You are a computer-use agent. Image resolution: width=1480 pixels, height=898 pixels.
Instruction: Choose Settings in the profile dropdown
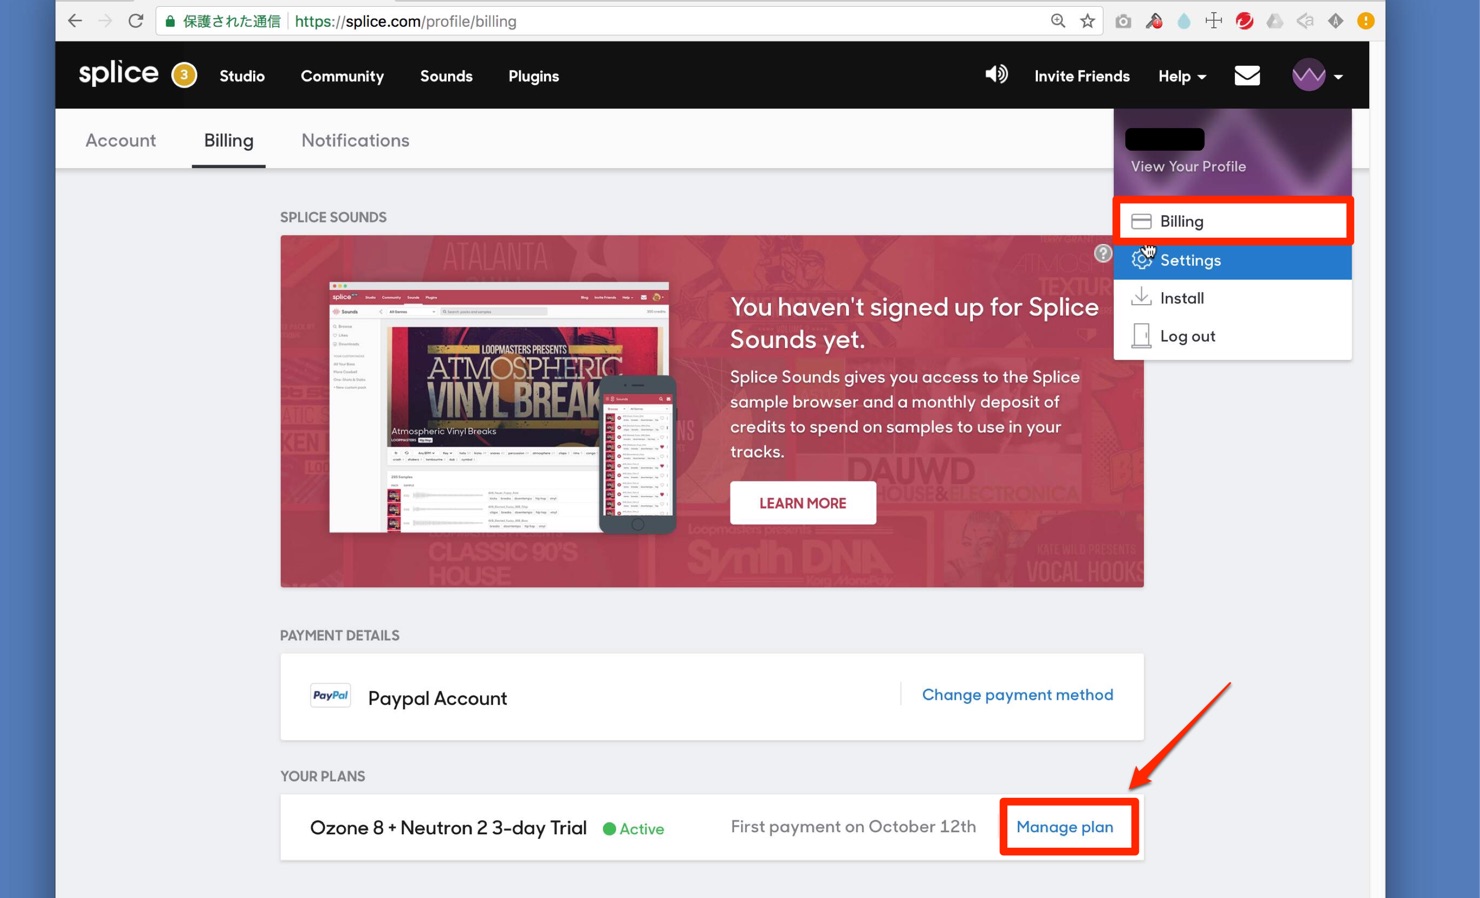point(1233,260)
